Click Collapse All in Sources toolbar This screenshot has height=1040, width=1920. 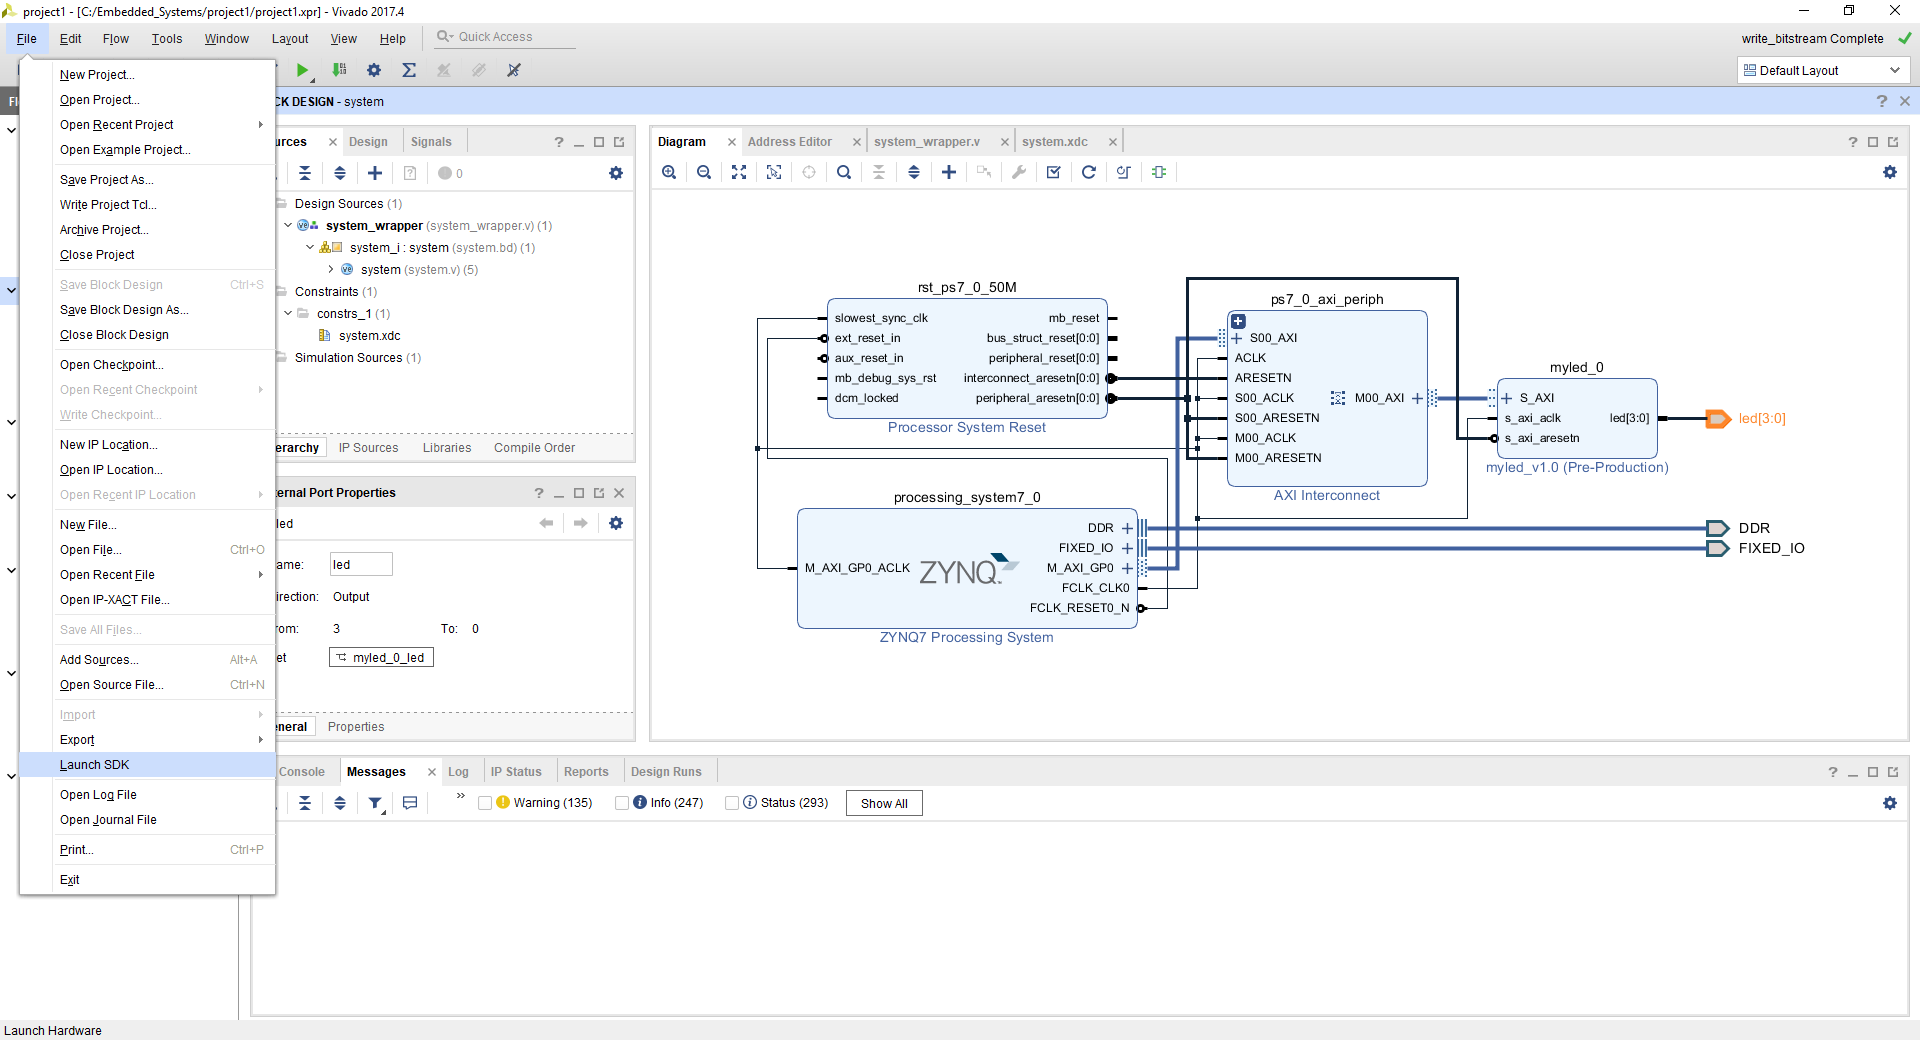pyautogui.click(x=305, y=173)
